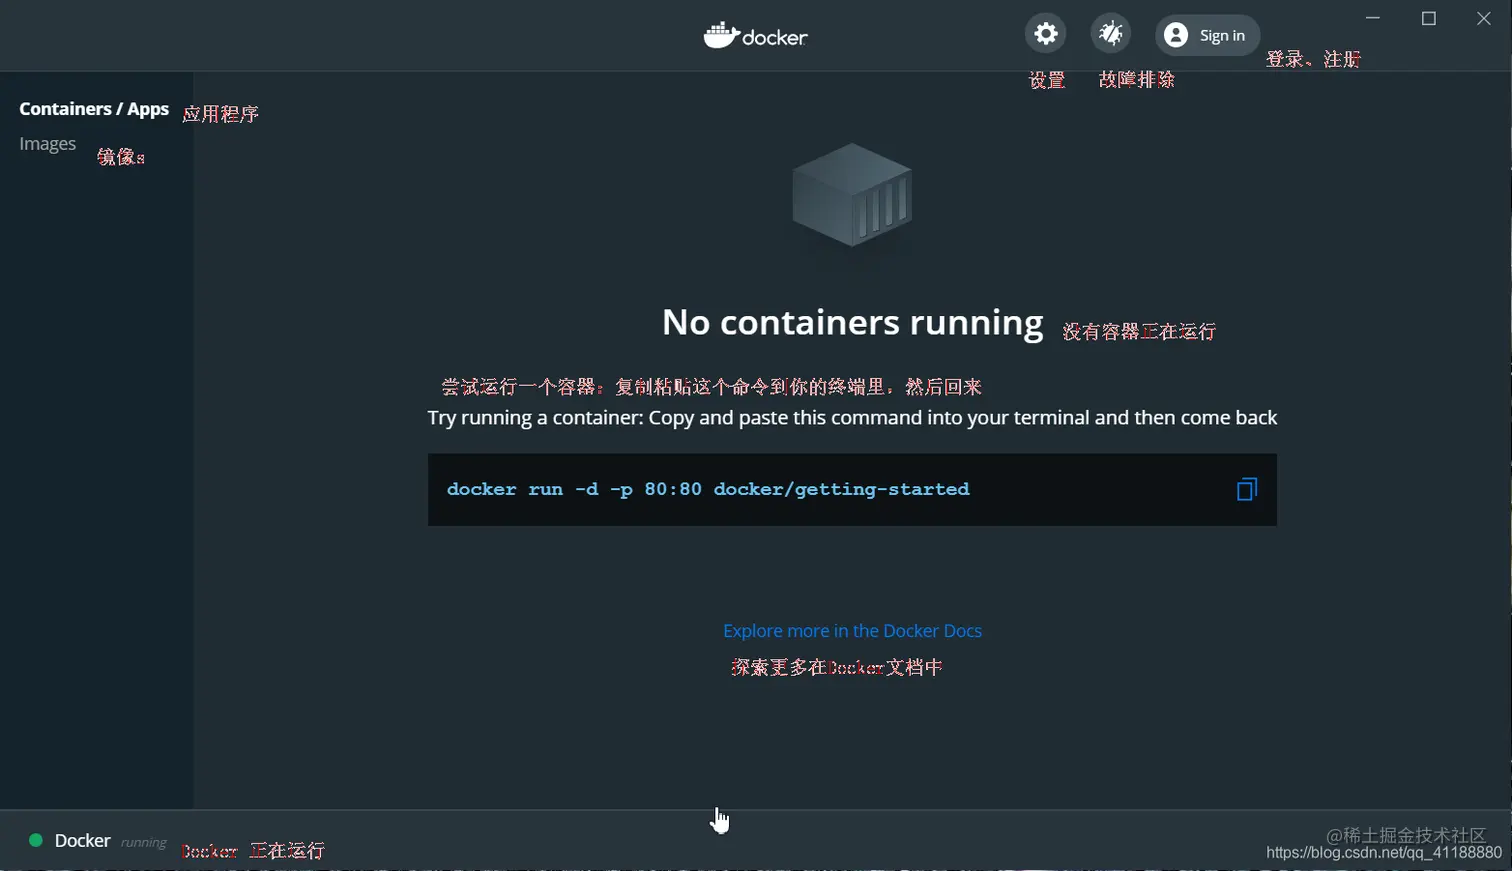Click the Try running a container instruction text

coord(851,418)
